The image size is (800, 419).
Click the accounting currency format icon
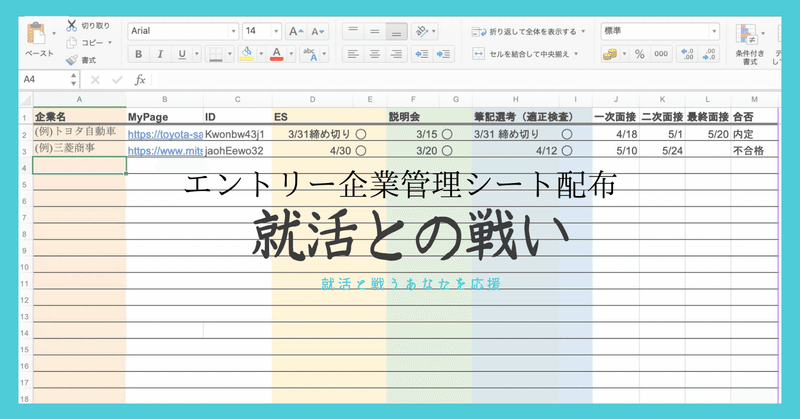[x=610, y=54]
